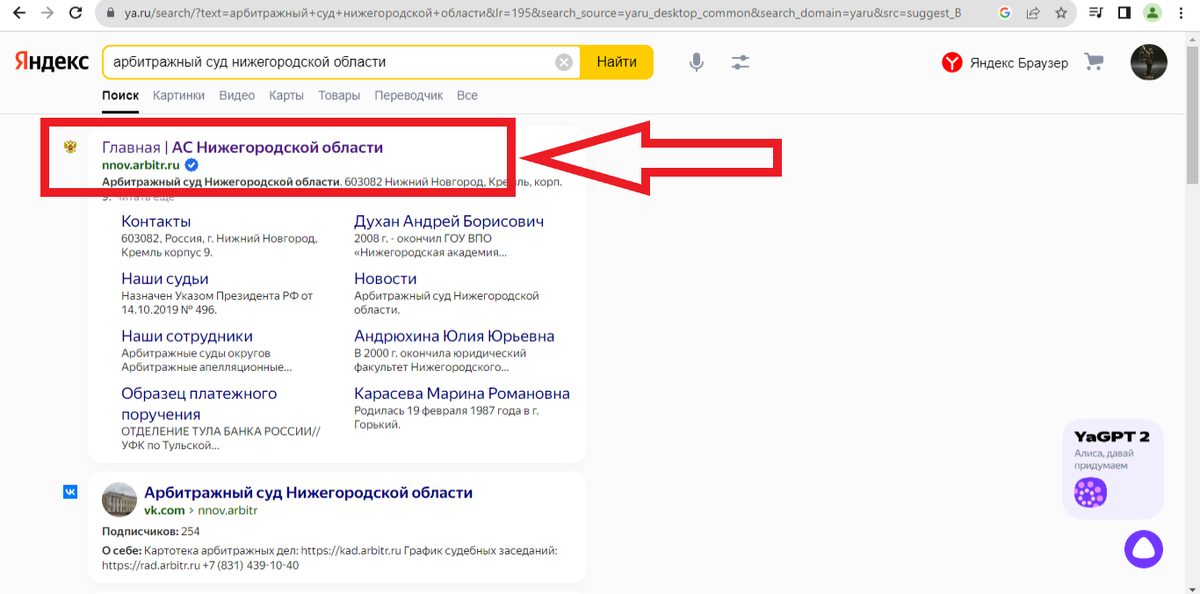1200x594 pixels.
Task: Click the Найти search button
Action: (617, 62)
